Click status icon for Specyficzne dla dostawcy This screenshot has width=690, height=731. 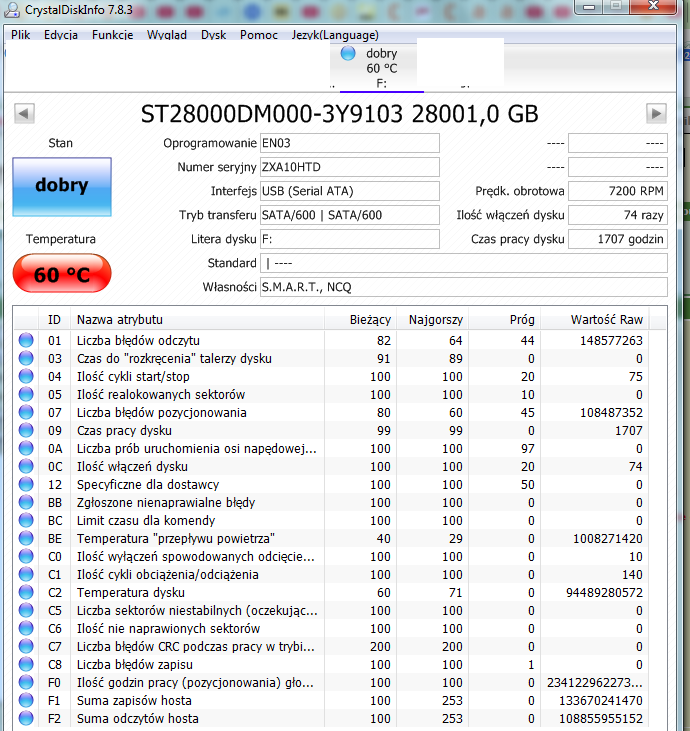pos(26,484)
